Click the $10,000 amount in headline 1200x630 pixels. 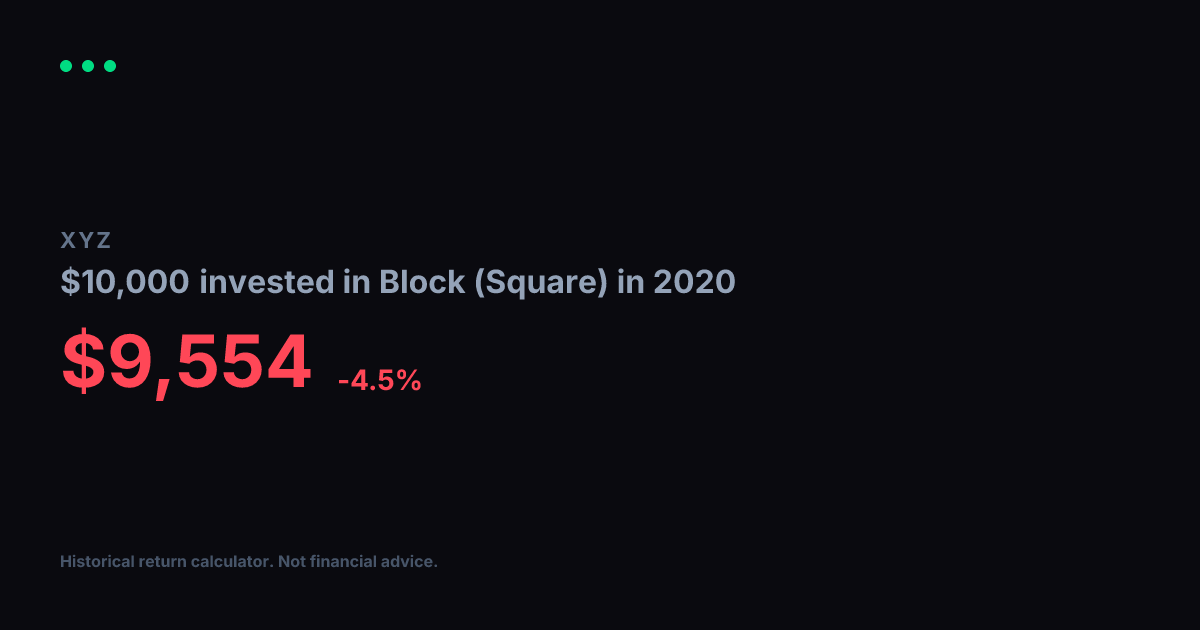tap(125, 283)
